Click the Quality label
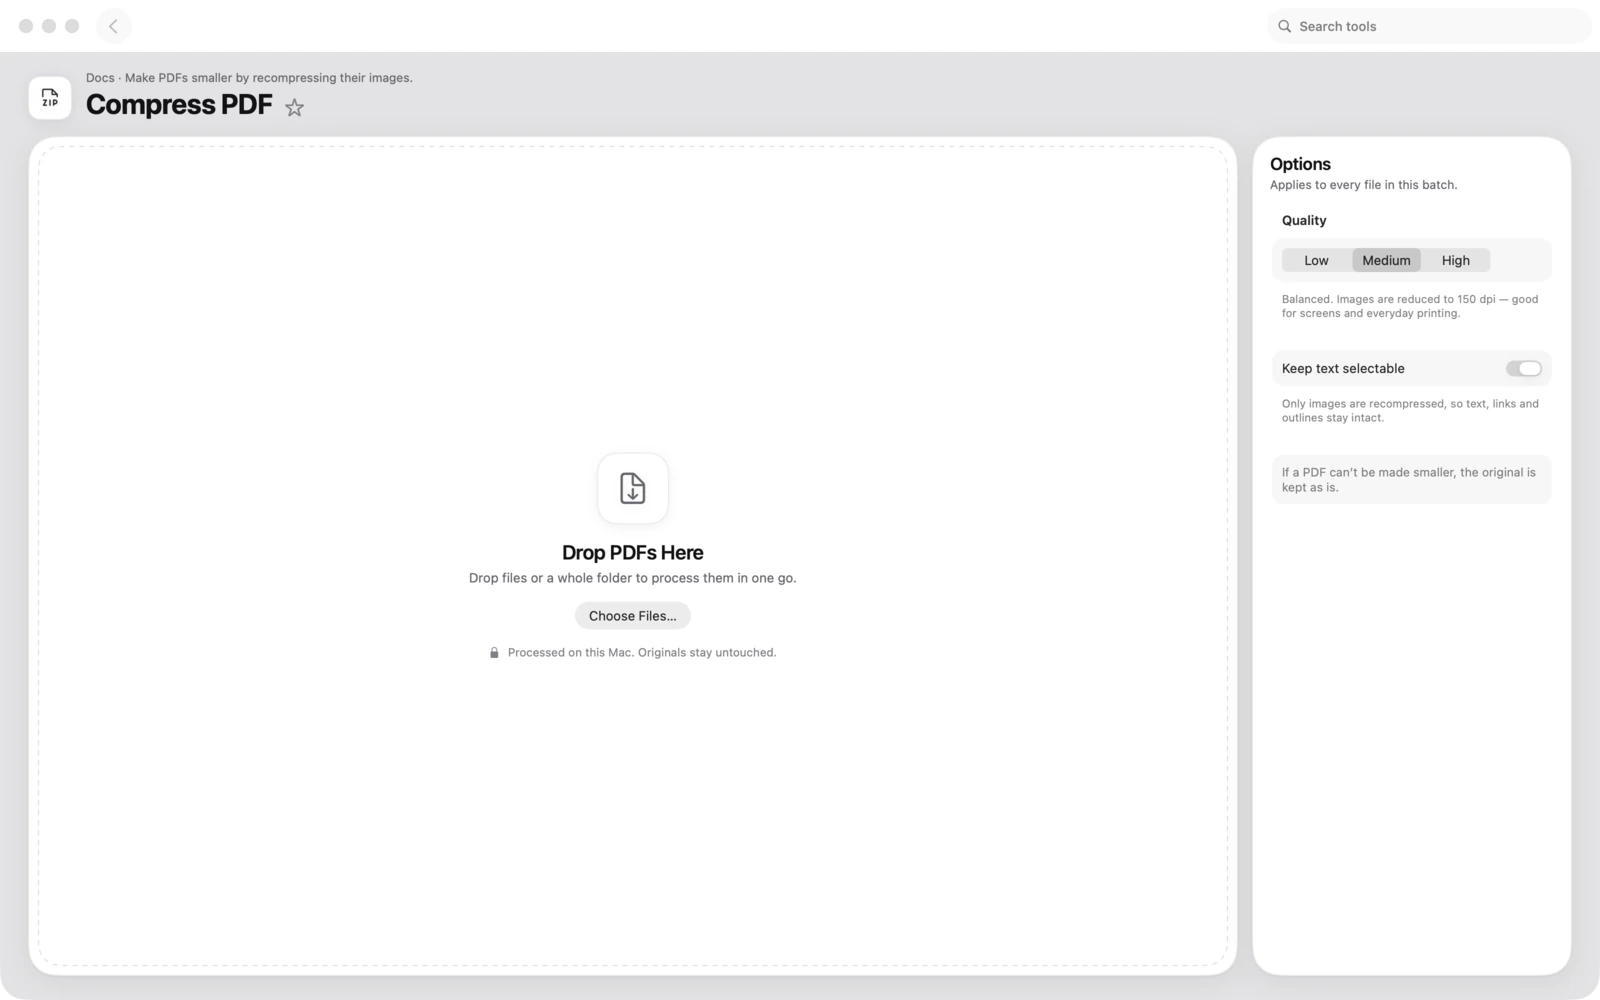Viewport: 1600px width, 1000px height. (x=1304, y=220)
